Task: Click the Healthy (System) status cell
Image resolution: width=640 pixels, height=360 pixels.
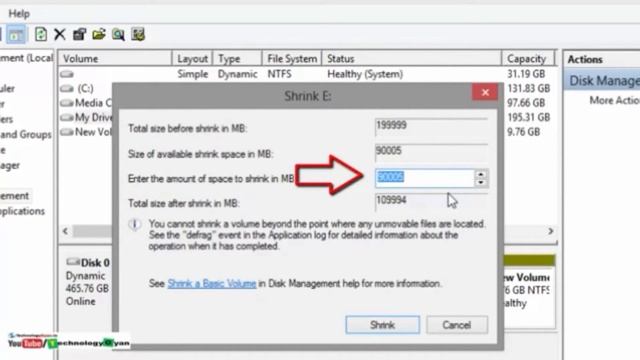Action: (x=365, y=74)
